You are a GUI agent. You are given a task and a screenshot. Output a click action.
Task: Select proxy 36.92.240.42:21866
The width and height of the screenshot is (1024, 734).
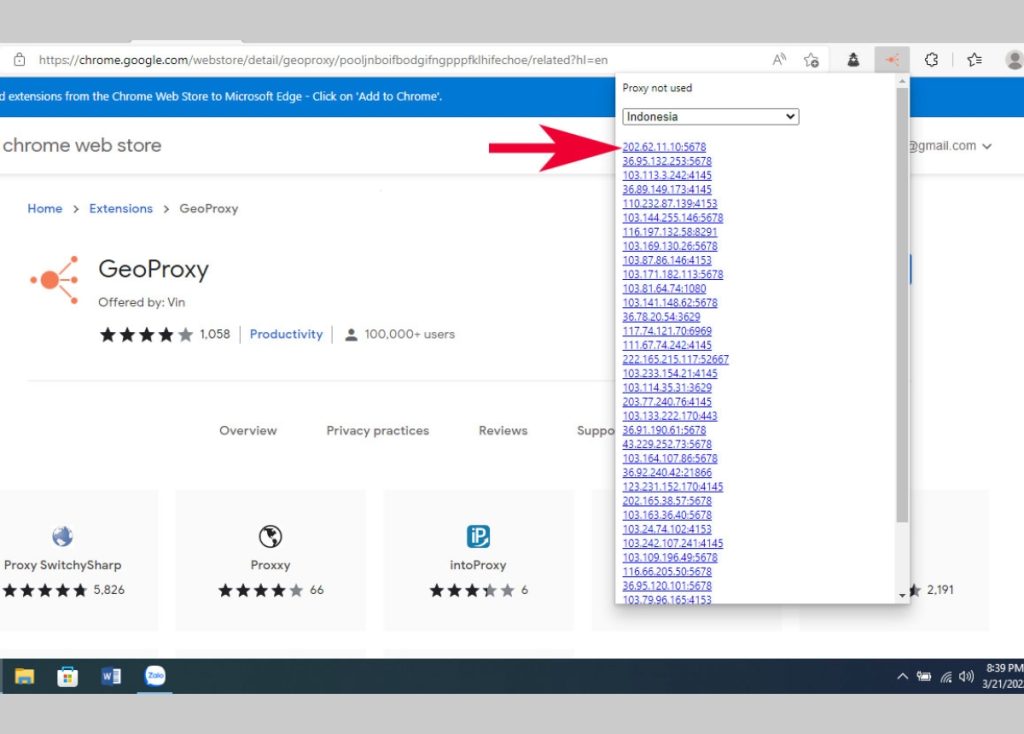point(667,472)
